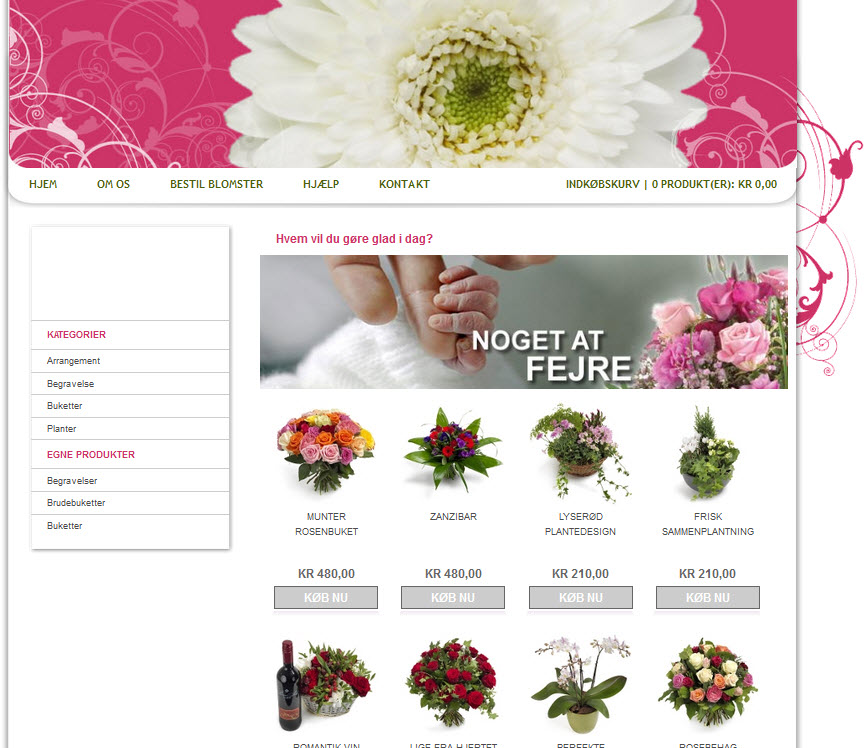Click the EGNE PRODUKTER sidebar heading
Screen dimensions: 864x748
pyautogui.click(x=91, y=455)
